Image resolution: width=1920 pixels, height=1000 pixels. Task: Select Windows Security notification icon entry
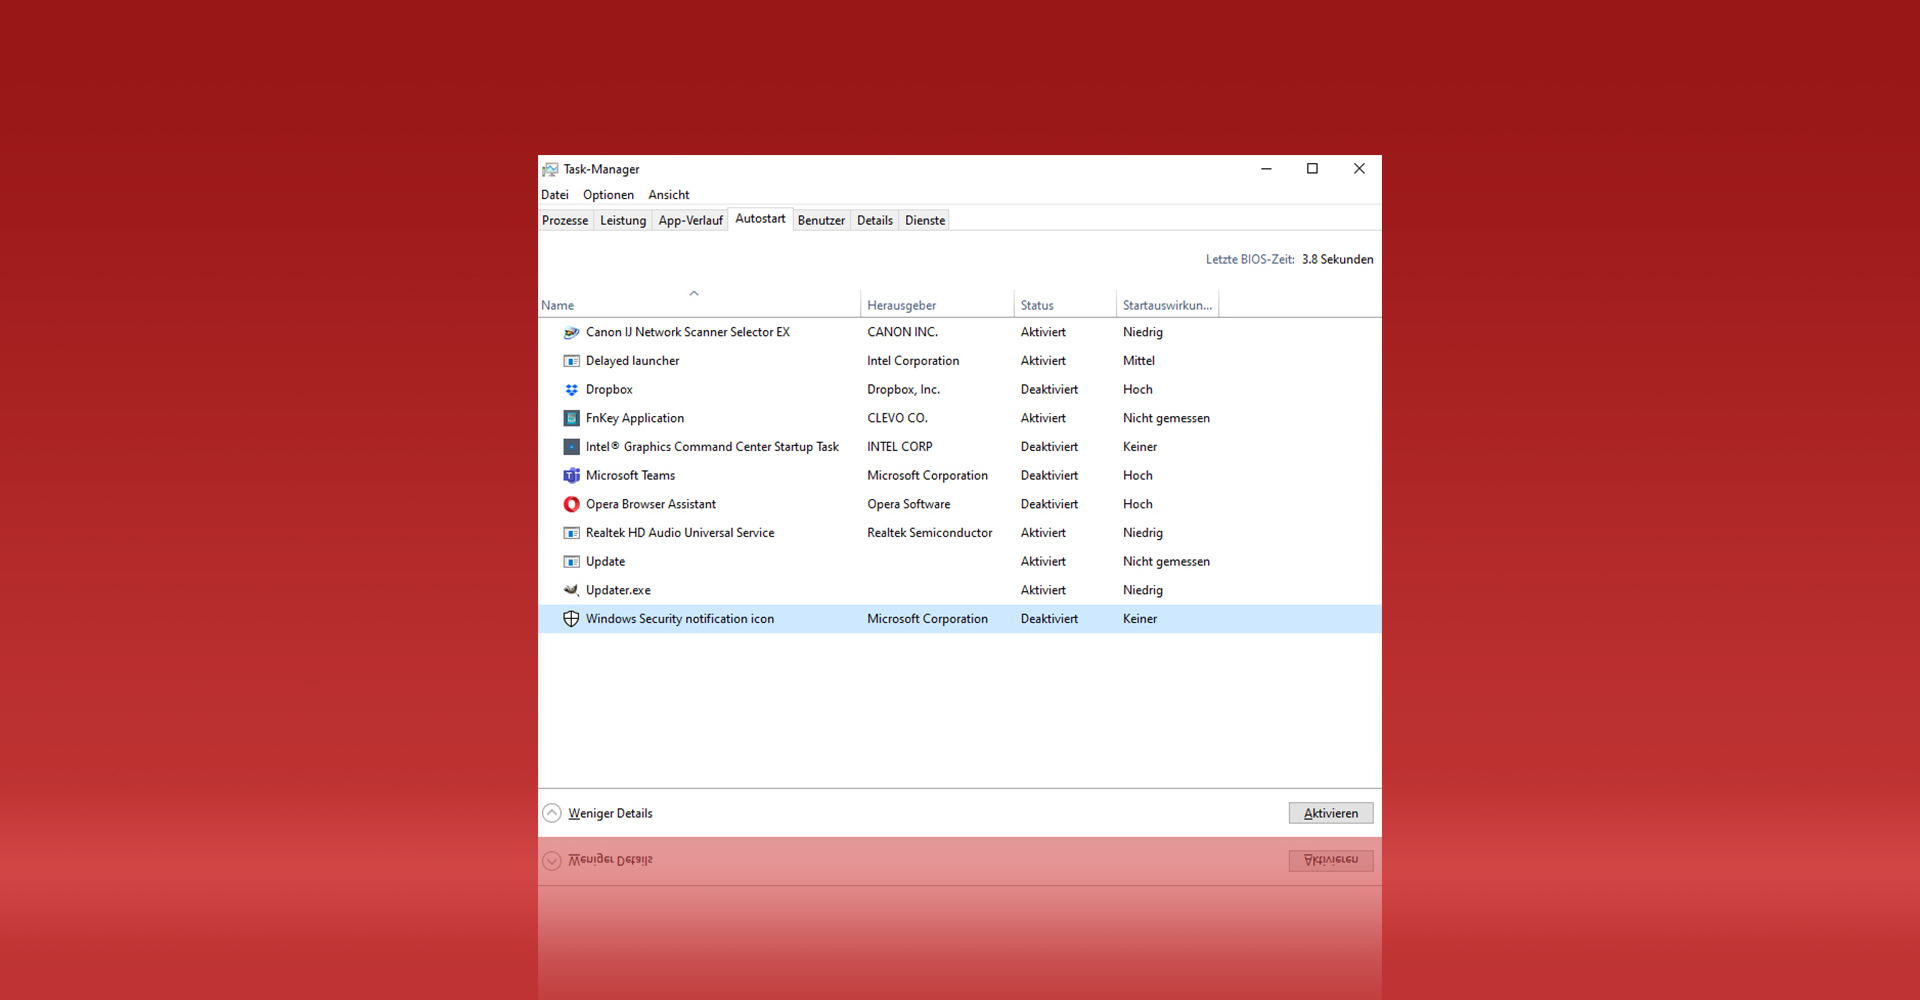coord(680,619)
